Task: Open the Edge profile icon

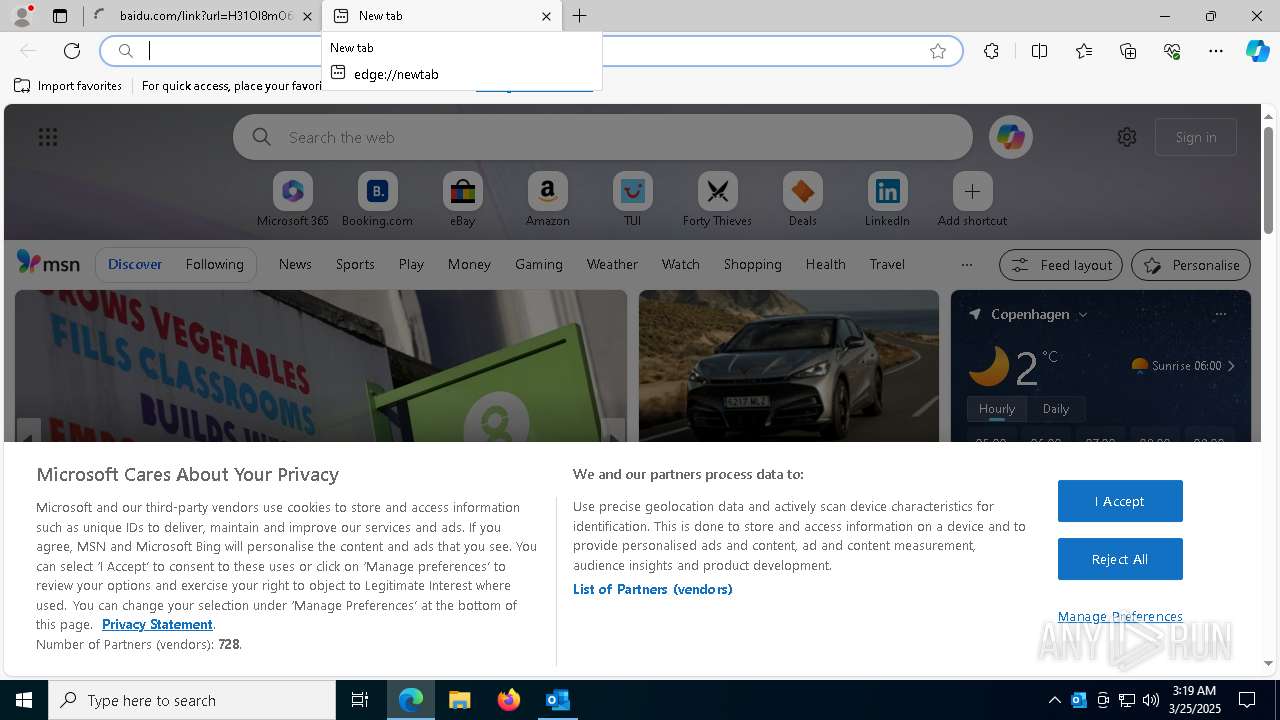Action: click(x=21, y=15)
